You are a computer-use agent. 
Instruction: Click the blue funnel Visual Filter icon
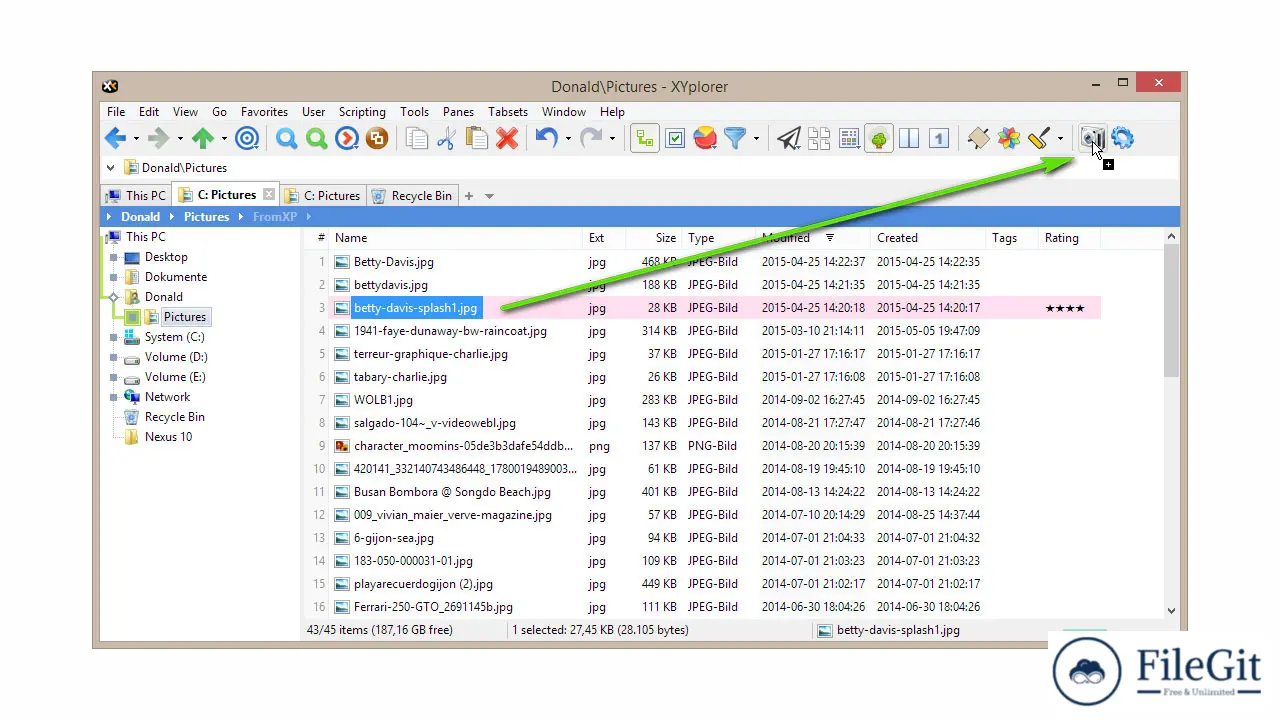(735, 139)
